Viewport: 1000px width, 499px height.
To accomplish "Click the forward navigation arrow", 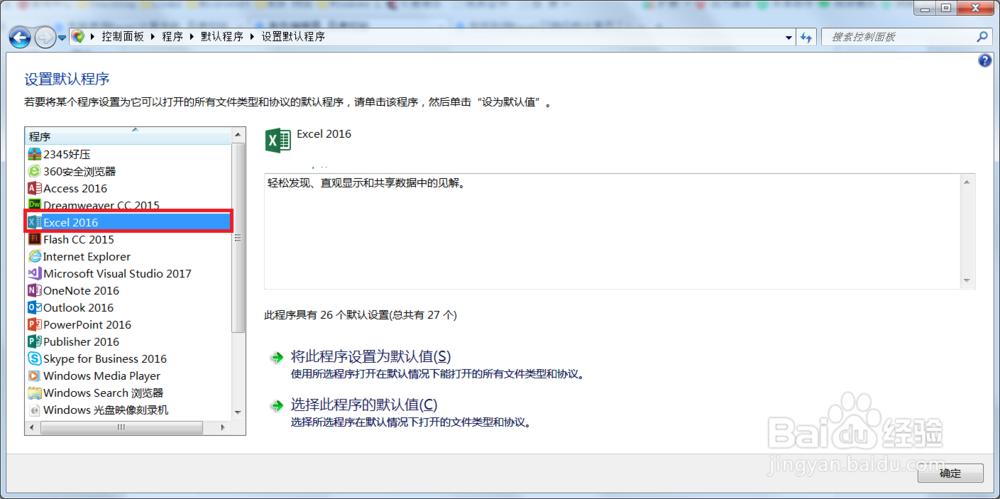I will [45, 38].
